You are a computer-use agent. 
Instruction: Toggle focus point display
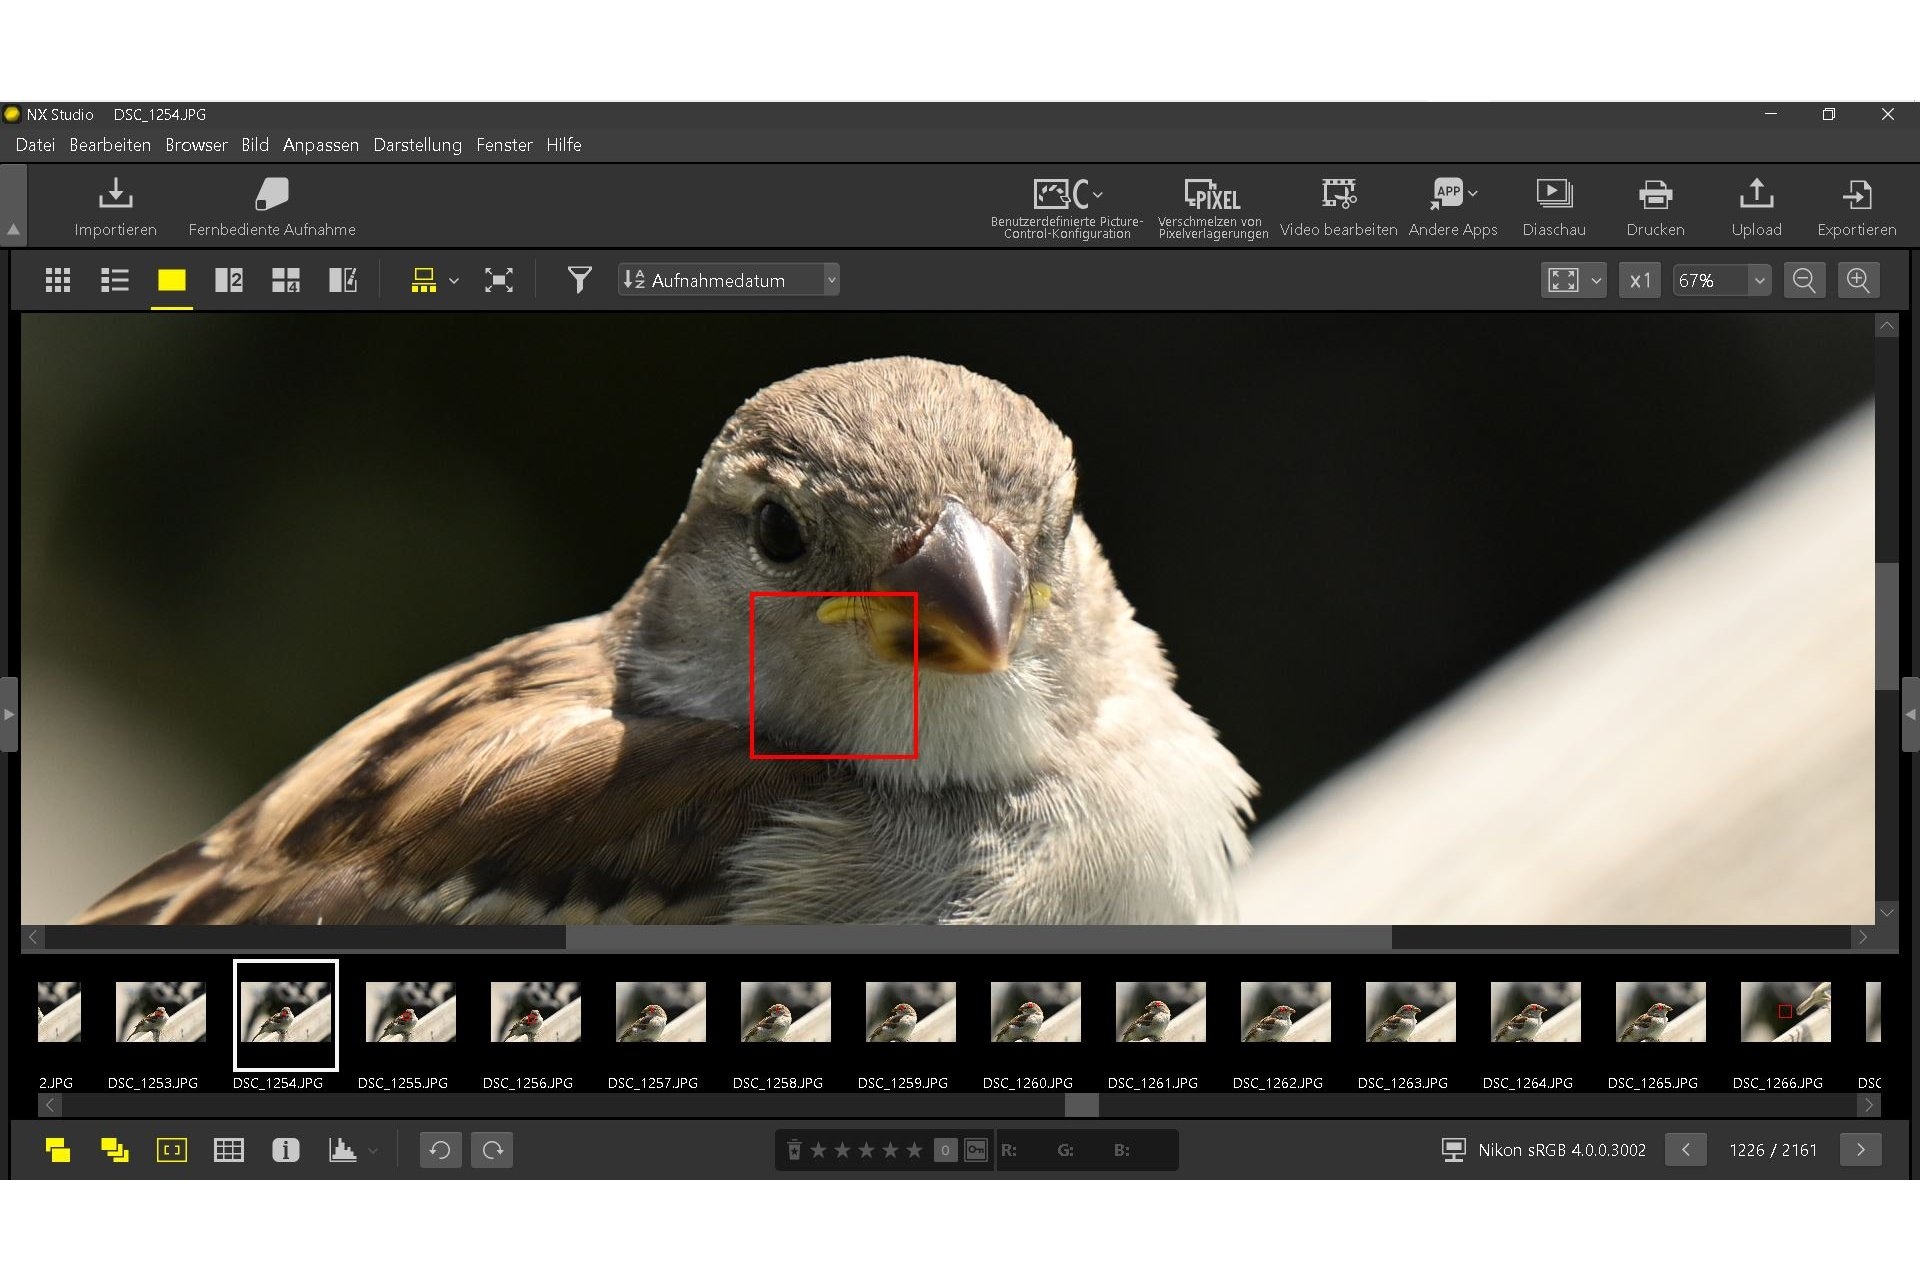[x=172, y=1150]
